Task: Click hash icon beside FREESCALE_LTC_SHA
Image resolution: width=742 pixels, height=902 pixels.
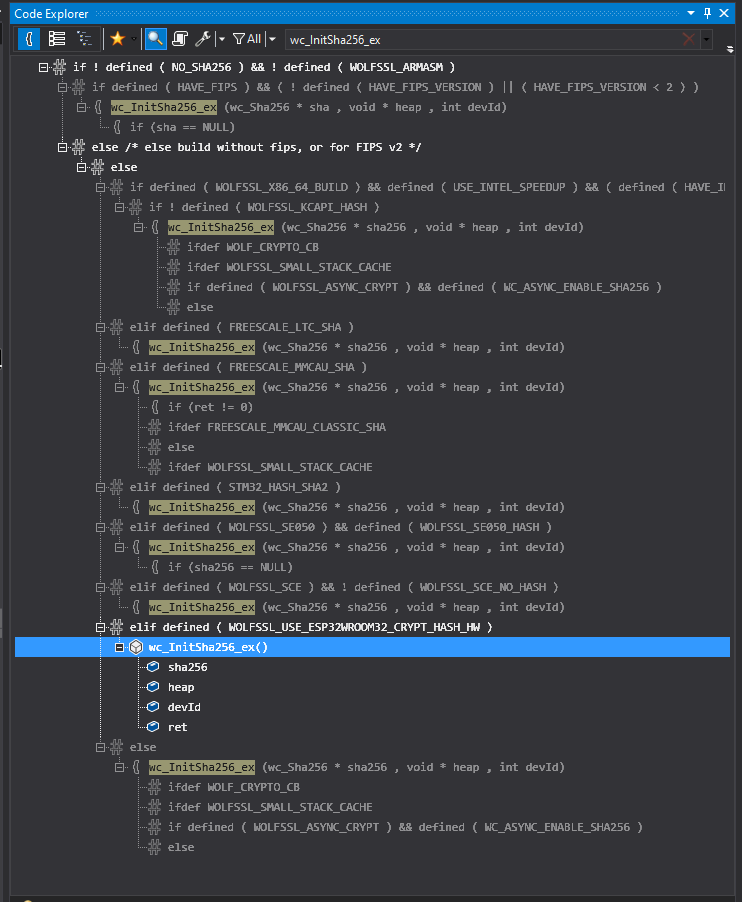Action: click(116, 327)
